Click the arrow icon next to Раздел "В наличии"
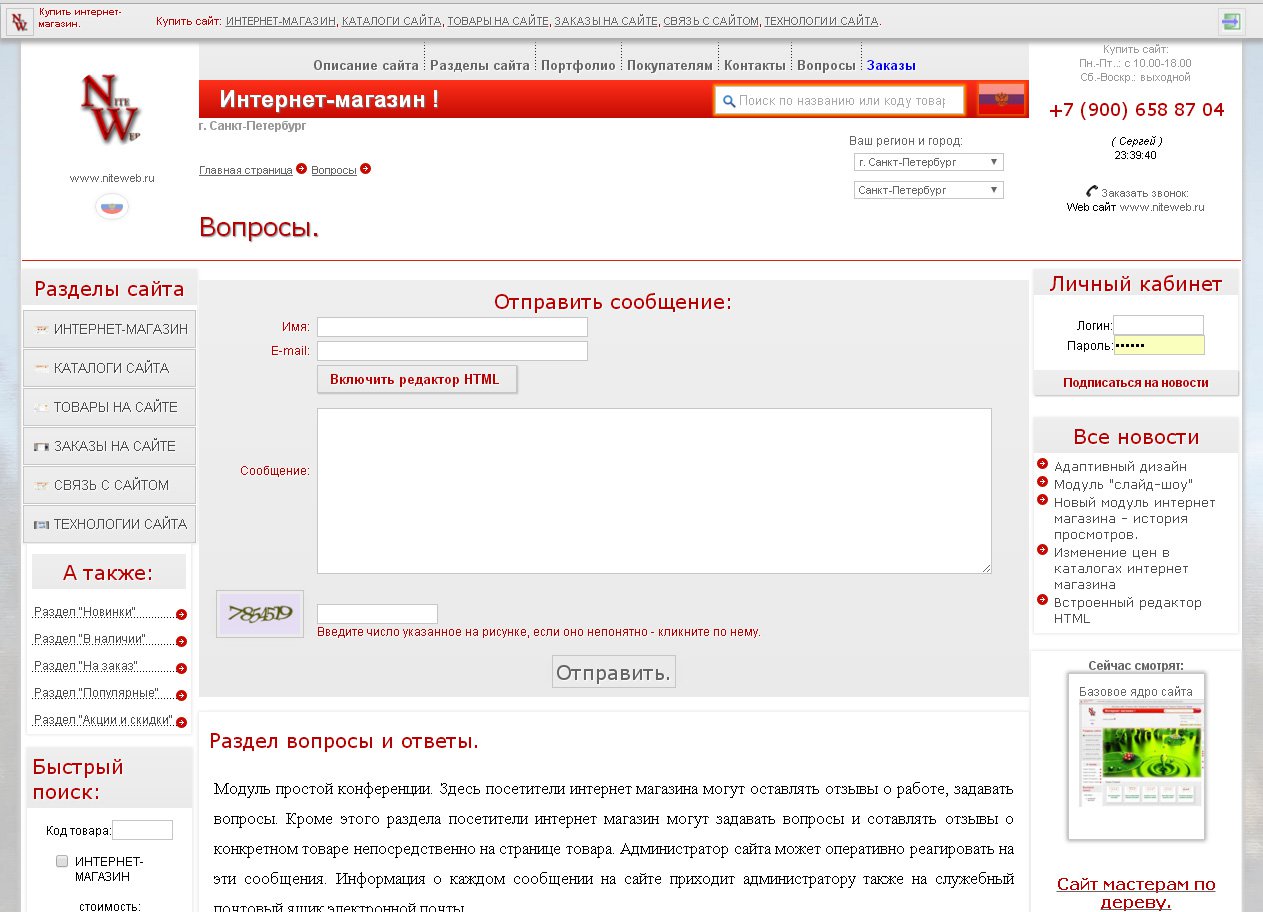 coord(181,642)
